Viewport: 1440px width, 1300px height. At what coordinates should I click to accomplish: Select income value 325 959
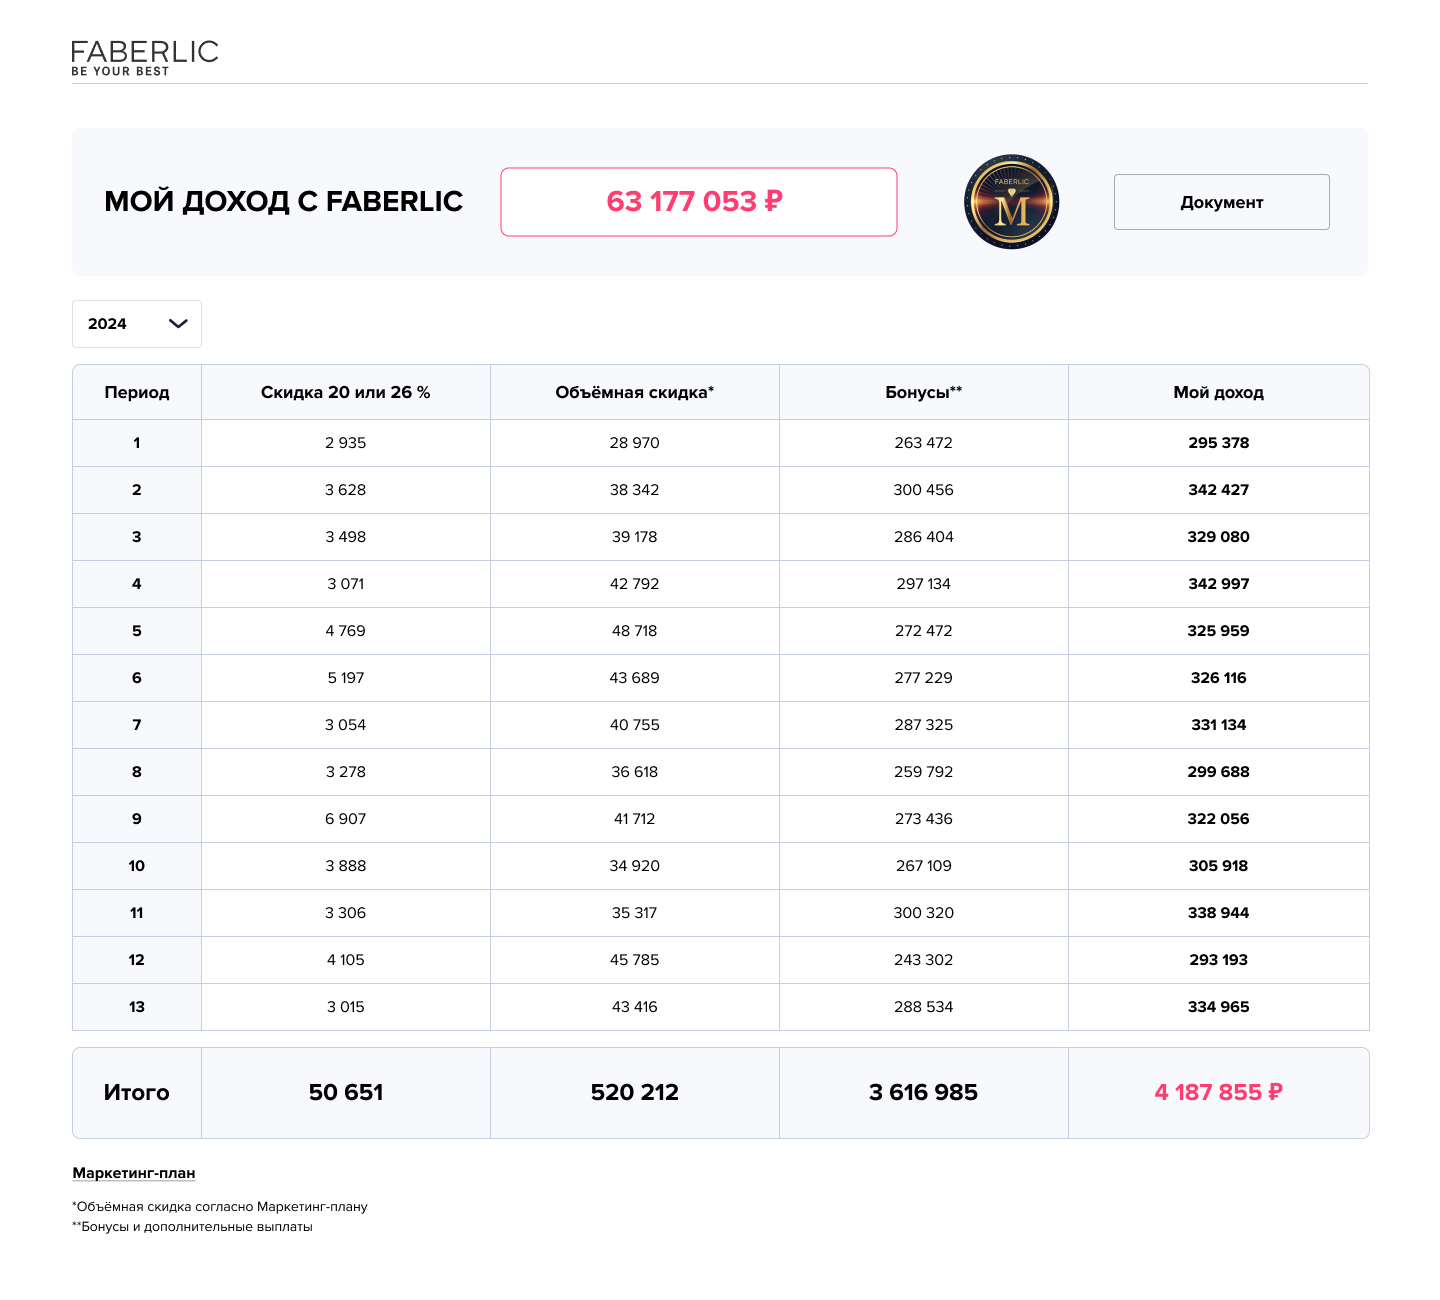point(1219,631)
